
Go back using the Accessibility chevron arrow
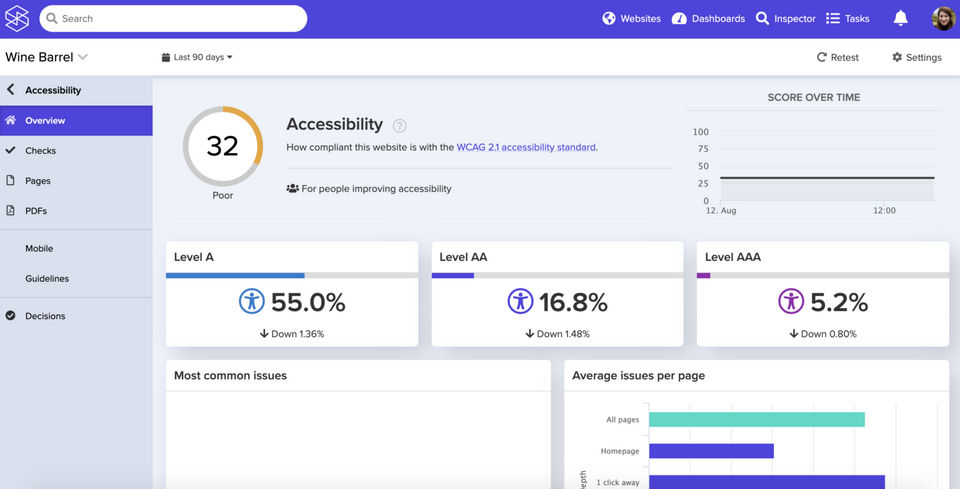(x=10, y=90)
